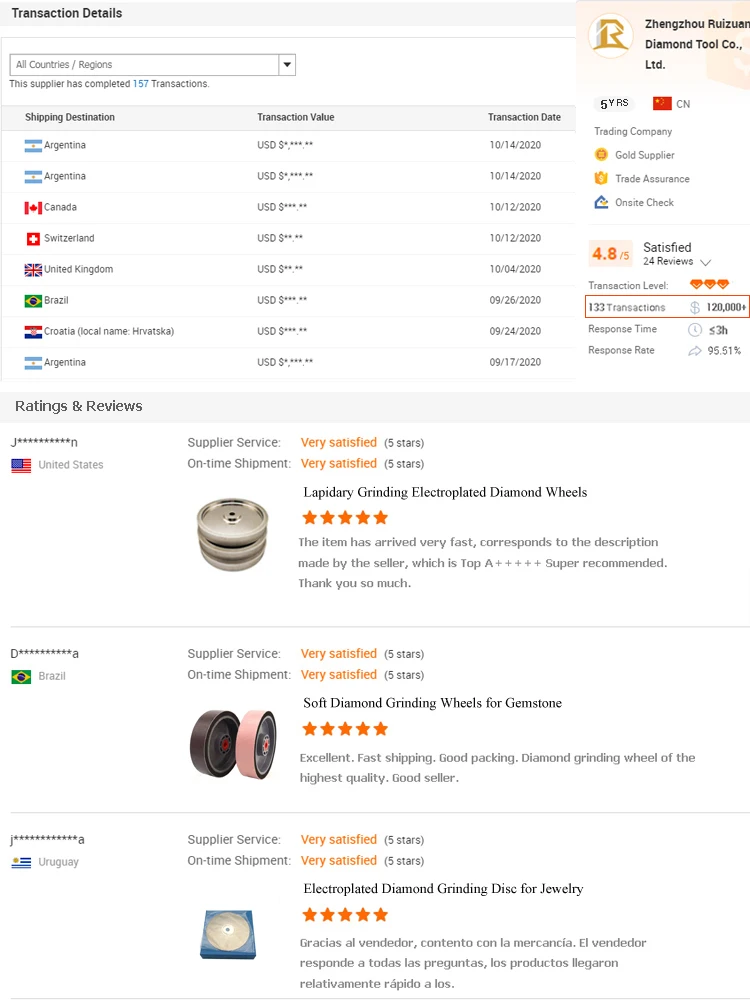Open Soft Diamond Grinding Wheels for Gemstone

432,703
